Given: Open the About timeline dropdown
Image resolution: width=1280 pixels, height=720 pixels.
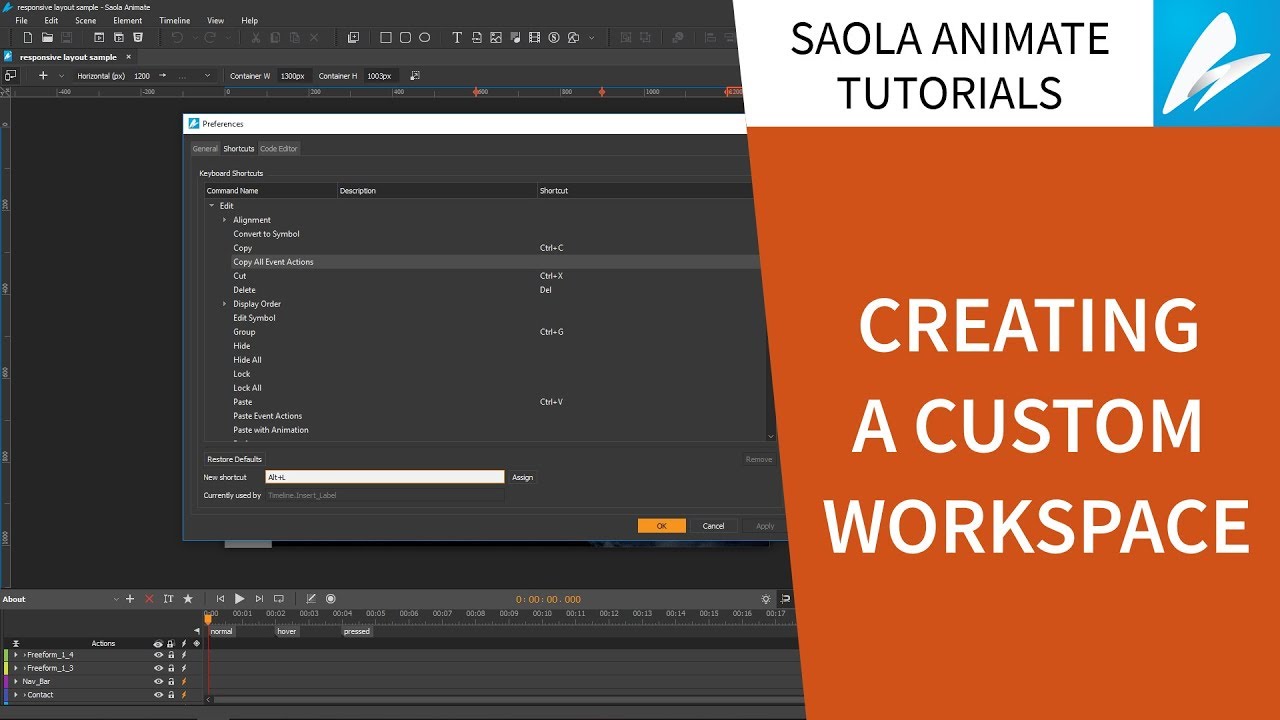Looking at the screenshot, I should pyautogui.click(x=115, y=599).
